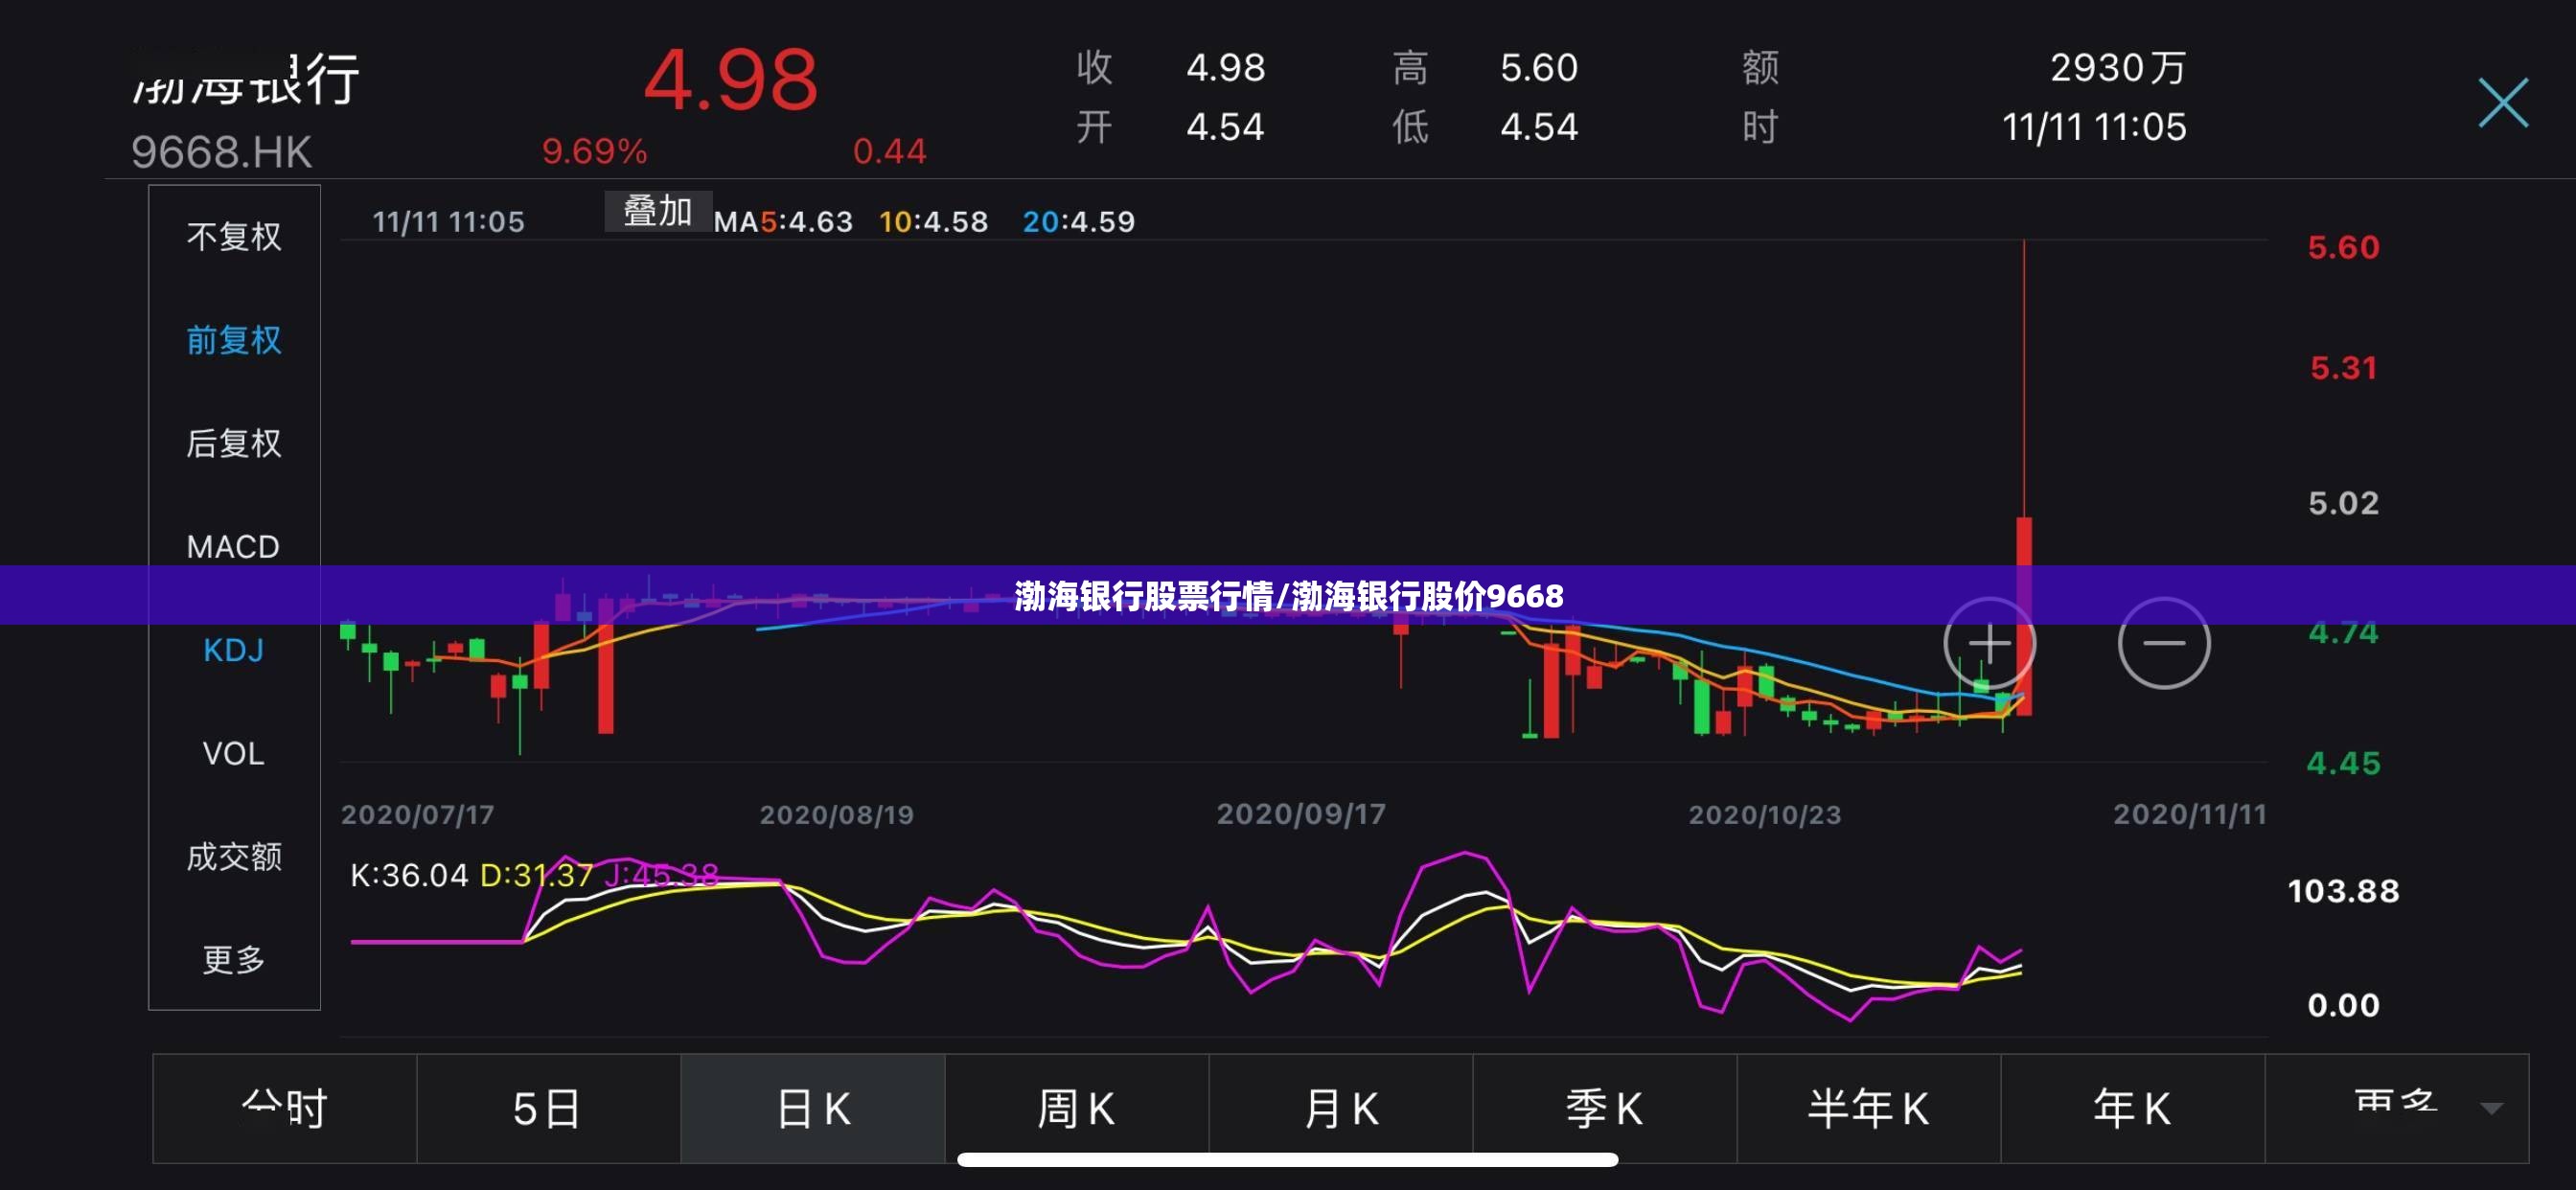2576x1190 pixels.
Task: Click the D:31.37 indicator value
Action: tap(537, 875)
